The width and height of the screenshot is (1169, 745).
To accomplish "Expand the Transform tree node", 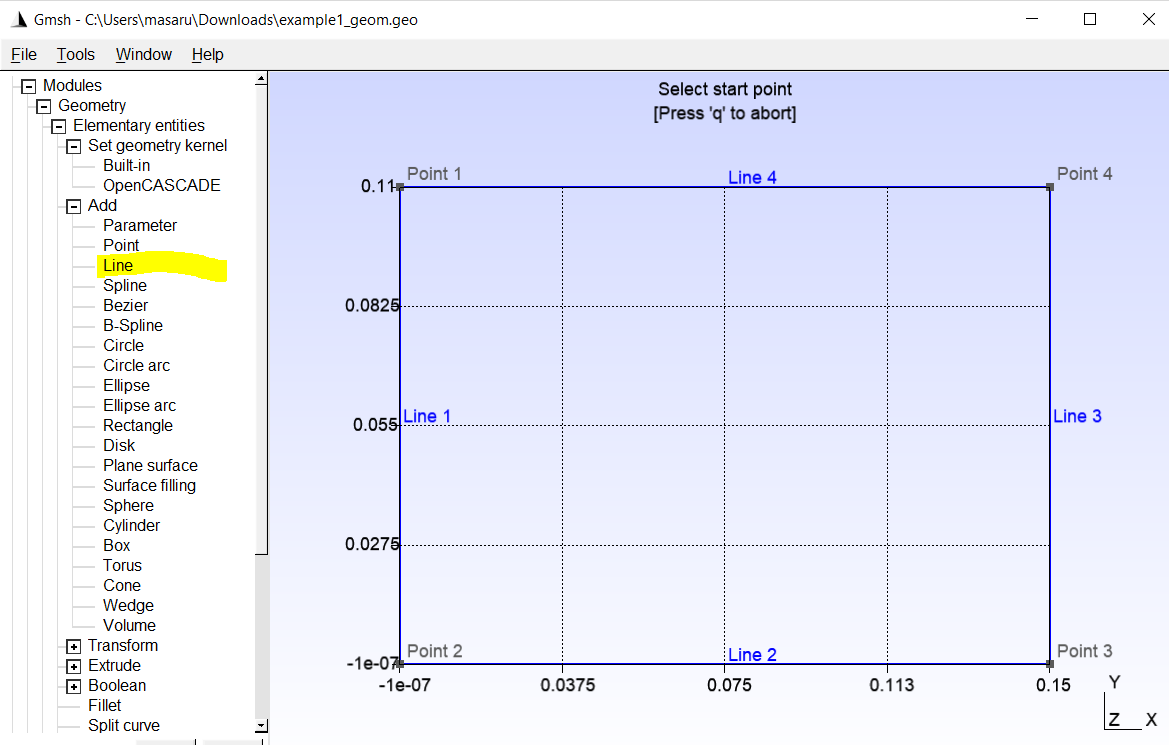I will 73,646.
